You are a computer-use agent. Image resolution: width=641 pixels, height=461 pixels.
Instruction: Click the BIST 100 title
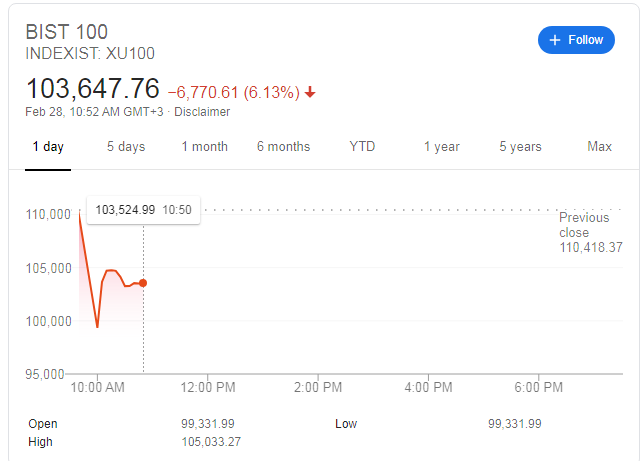[x=66, y=32]
